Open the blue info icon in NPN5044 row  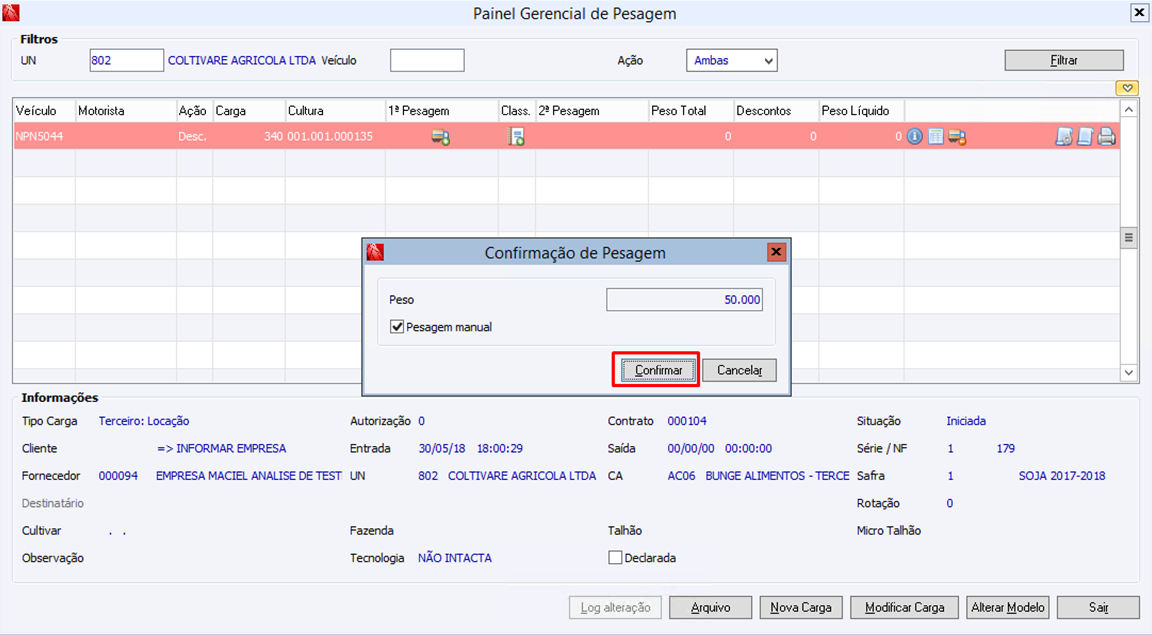tap(915, 137)
